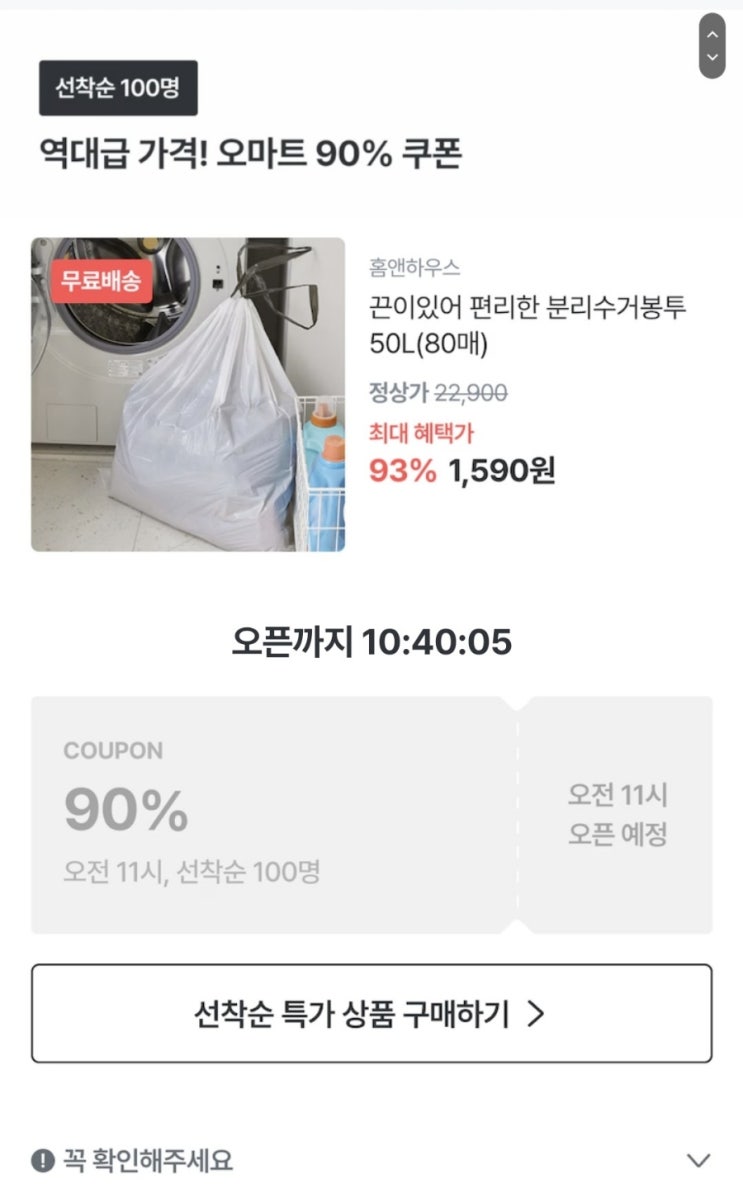The height and width of the screenshot is (1193, 743).
Task: Click the scroll down arrow icon
Action: [x=712, y=57]
